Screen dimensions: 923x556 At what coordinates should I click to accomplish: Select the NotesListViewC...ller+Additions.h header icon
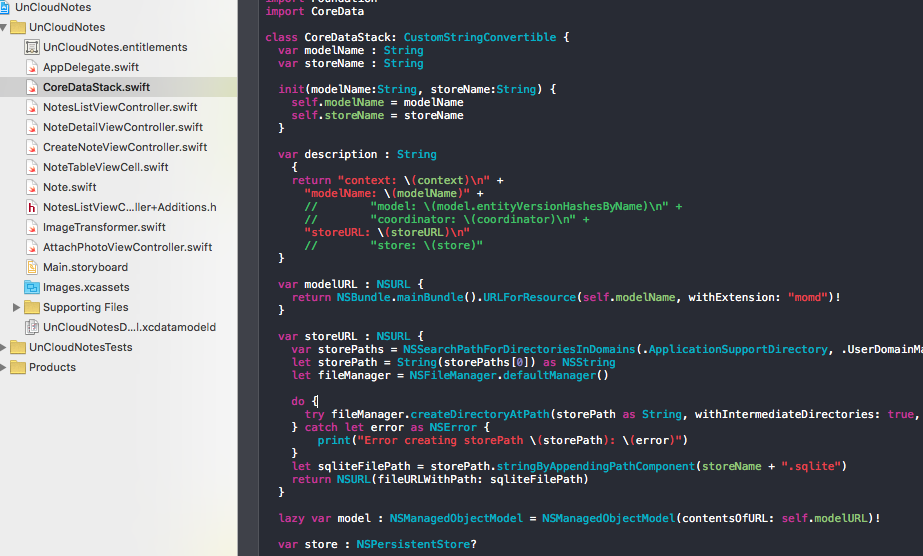coord(32,207)
